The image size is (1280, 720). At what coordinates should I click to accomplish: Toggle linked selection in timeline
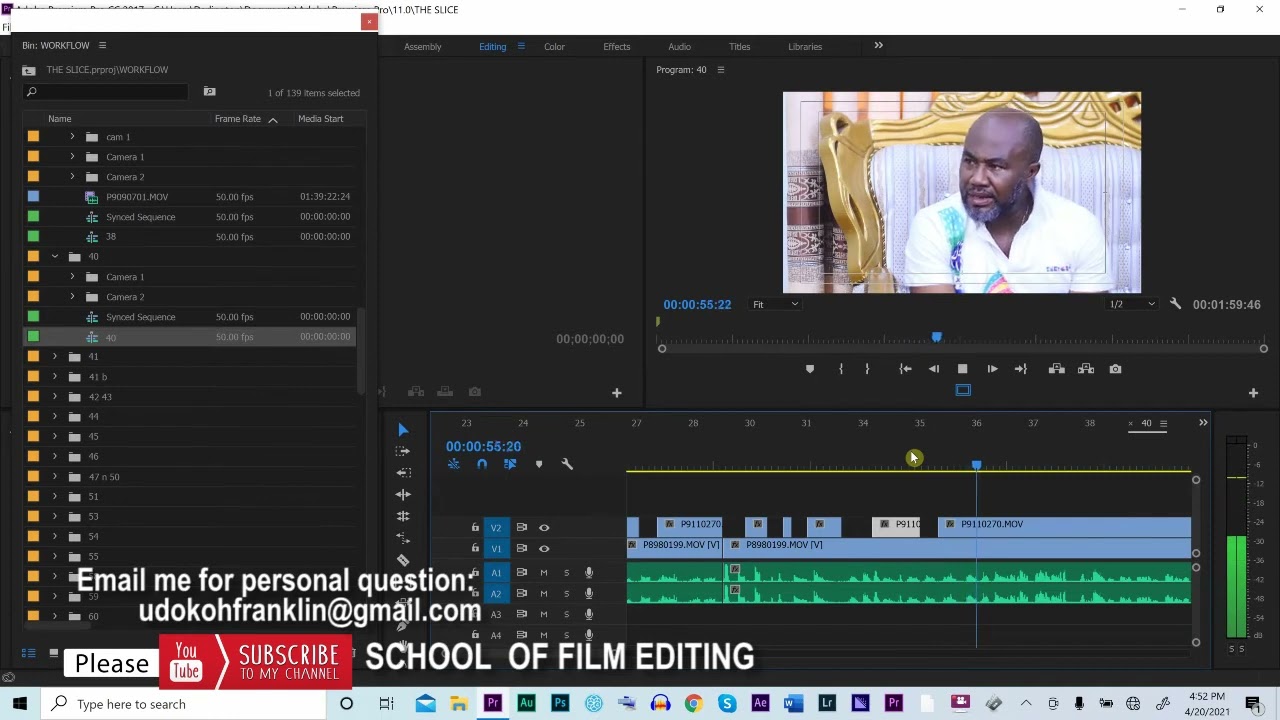(510, 464)
